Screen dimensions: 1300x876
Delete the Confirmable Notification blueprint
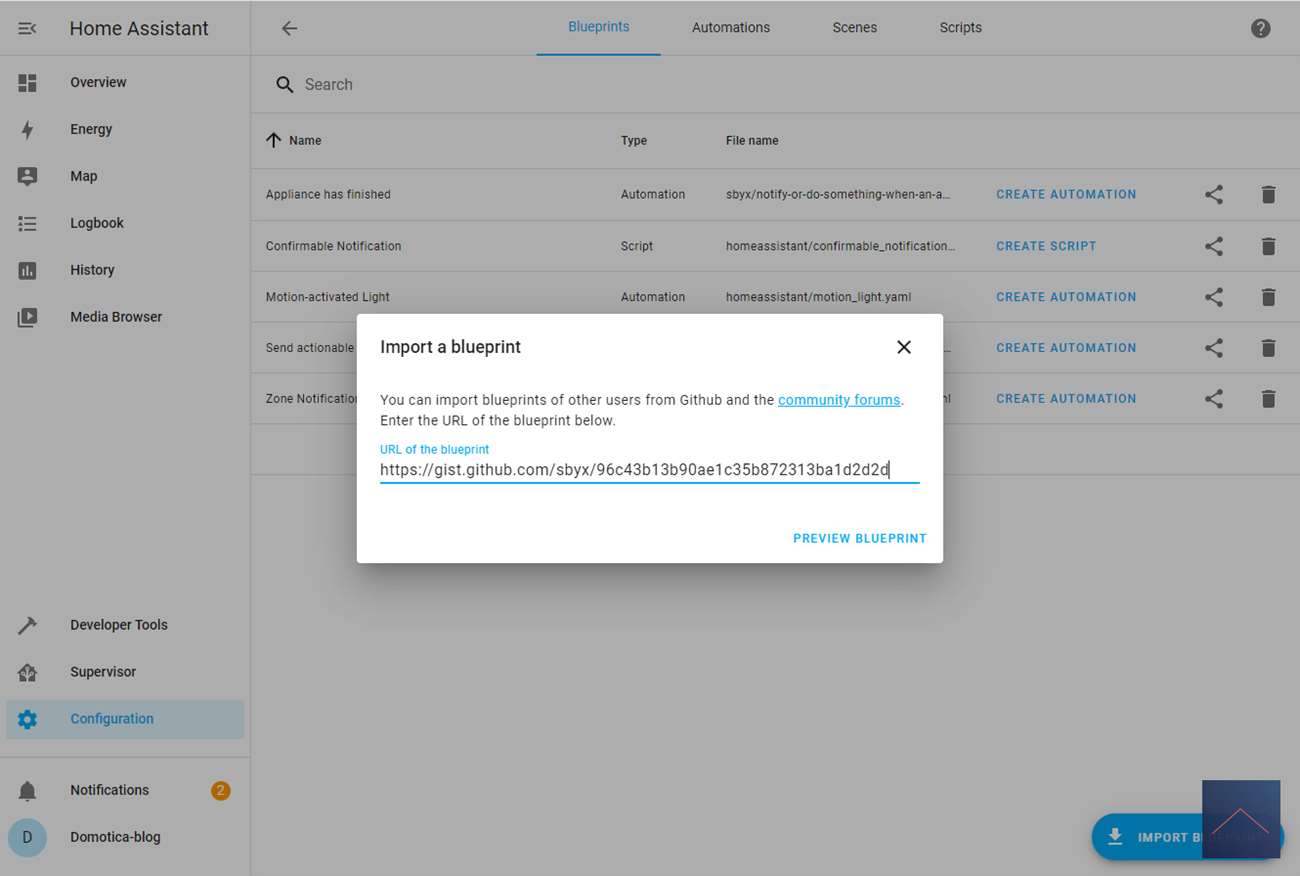(1268, 246)
